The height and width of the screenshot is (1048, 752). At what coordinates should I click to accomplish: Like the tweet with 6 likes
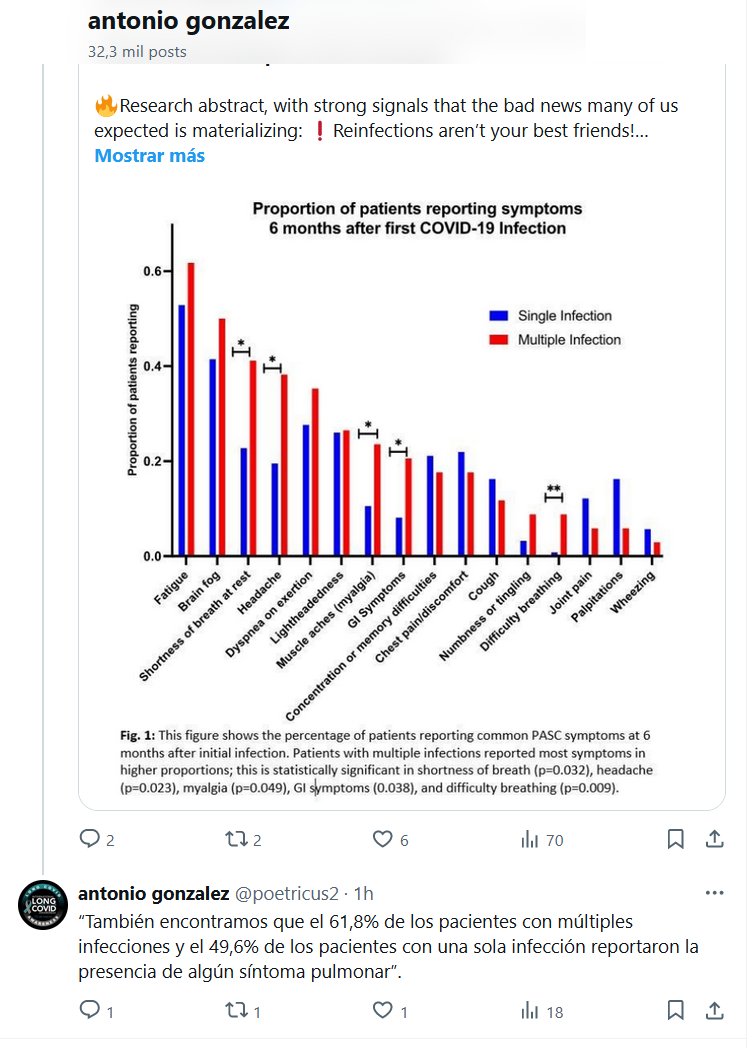click(x=382, y=839)
